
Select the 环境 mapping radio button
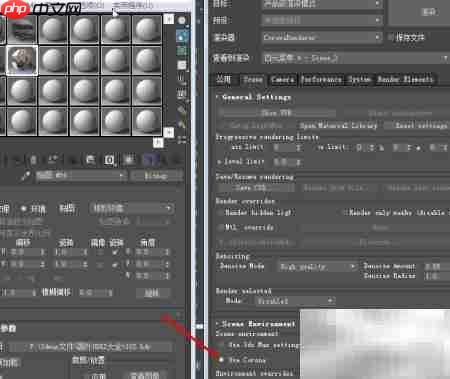coord(23,209)
